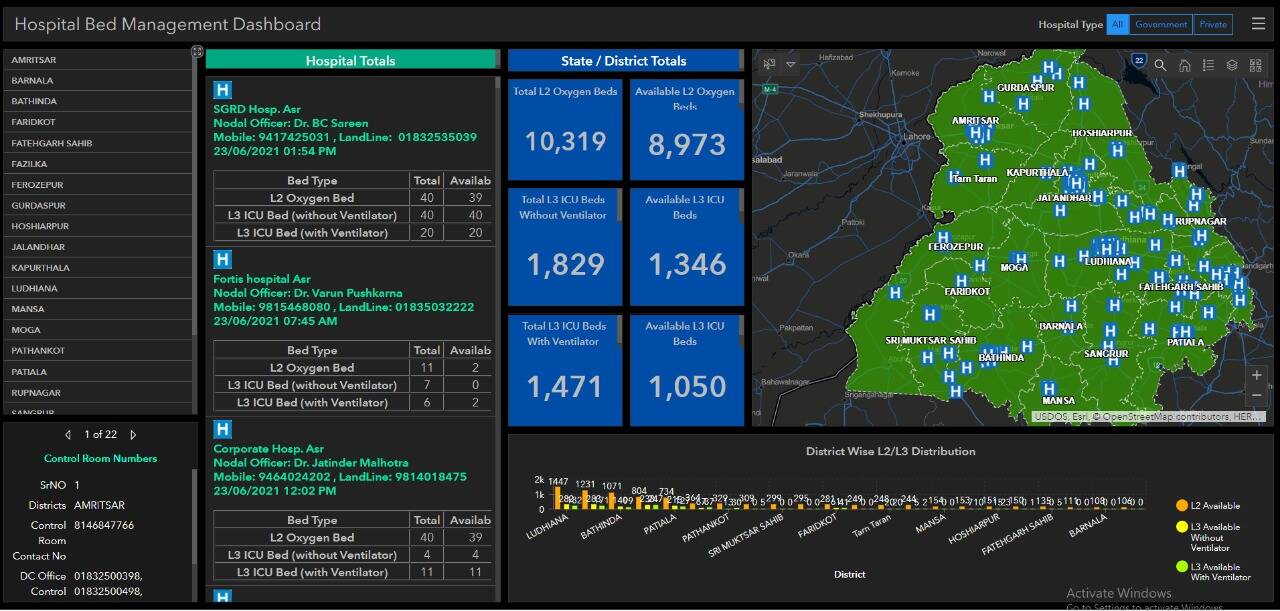Reset map to default home extent
Screen dimensions: 1280x611
coord(1184,65)
